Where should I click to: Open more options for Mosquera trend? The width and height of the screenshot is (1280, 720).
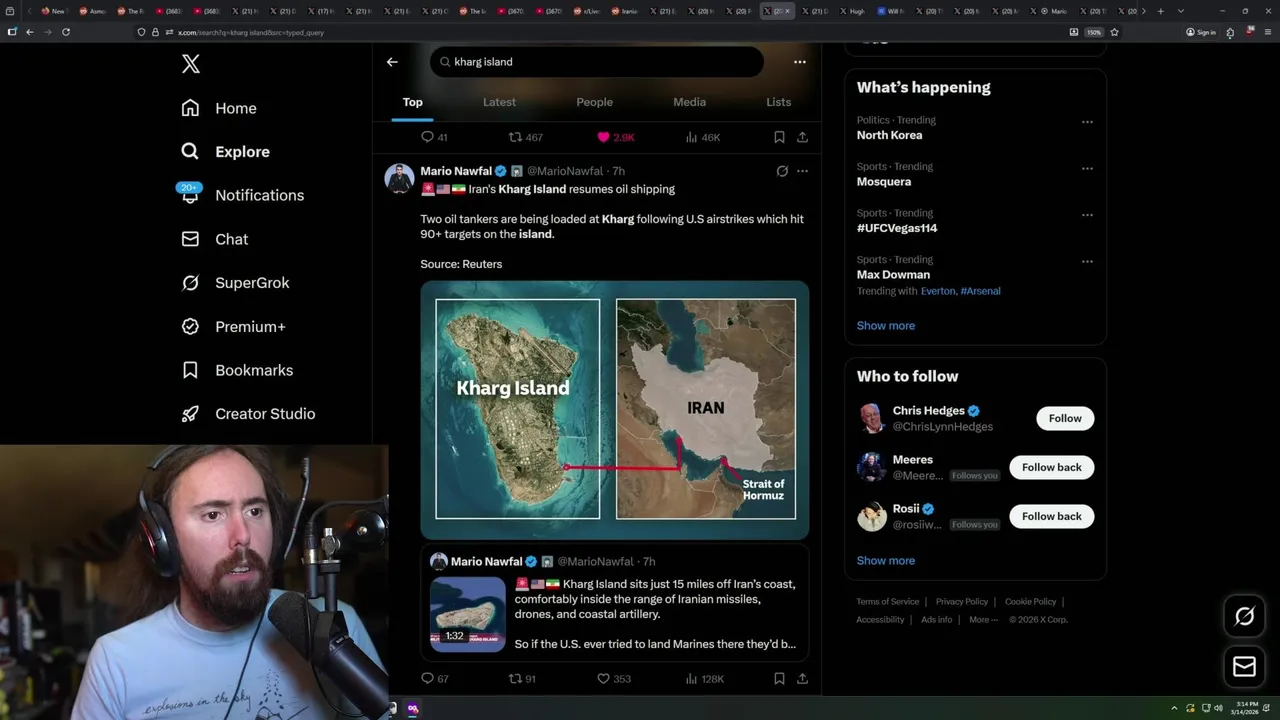pyautogui.click(x=1087, y=168)
